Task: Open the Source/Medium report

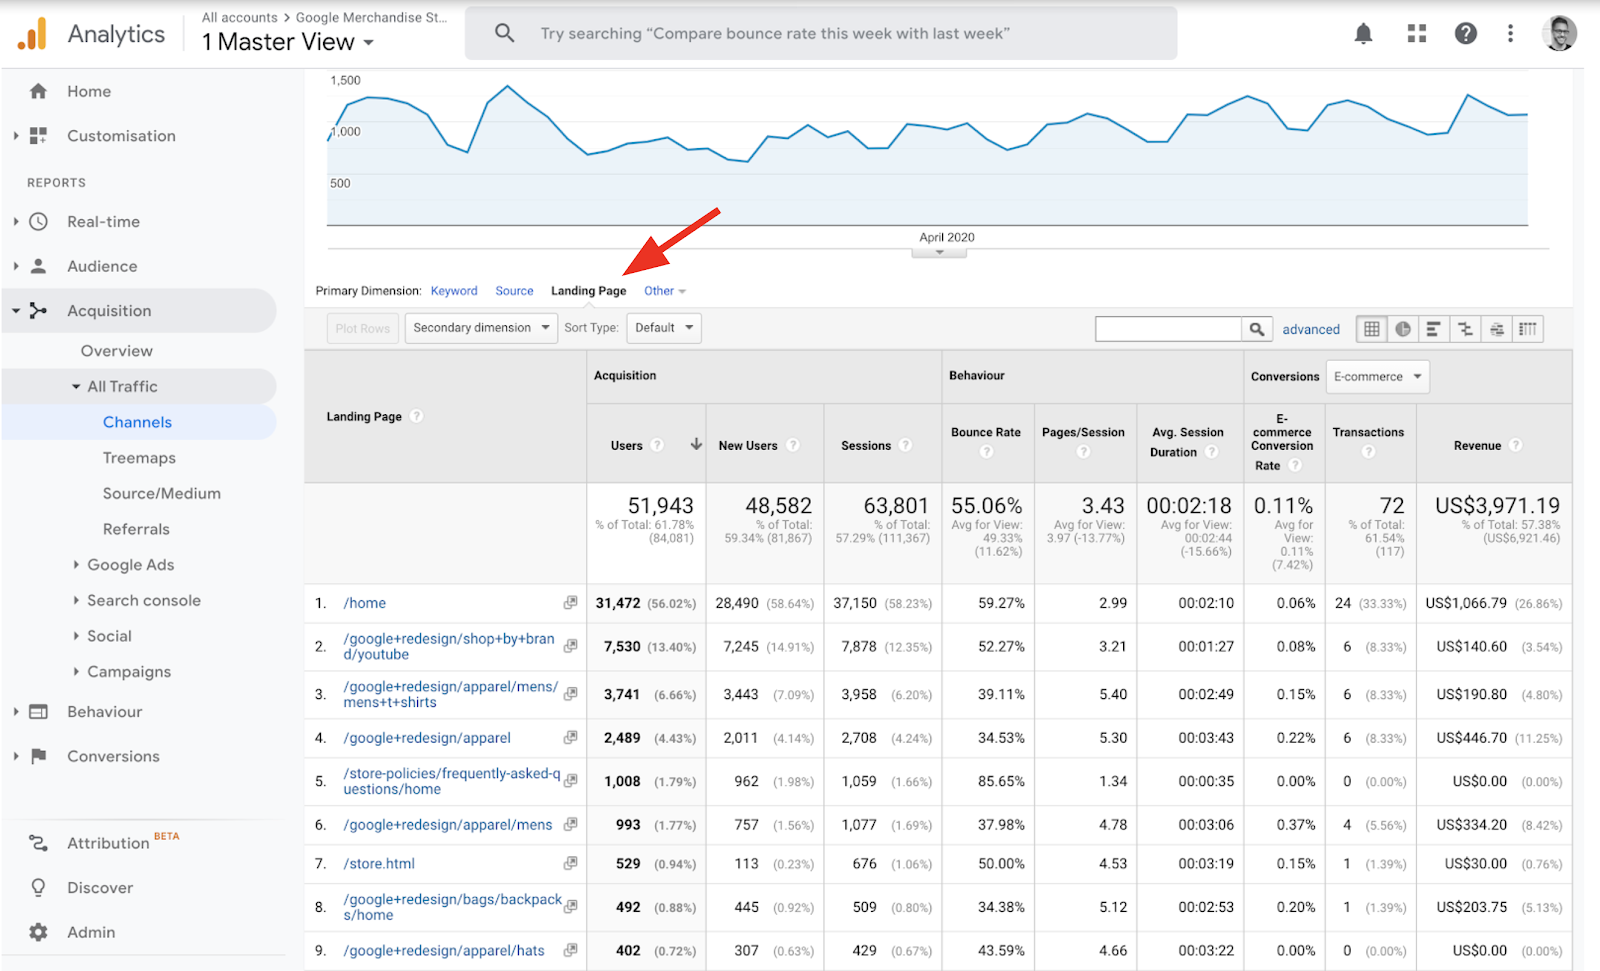Action: coord(162,493)
